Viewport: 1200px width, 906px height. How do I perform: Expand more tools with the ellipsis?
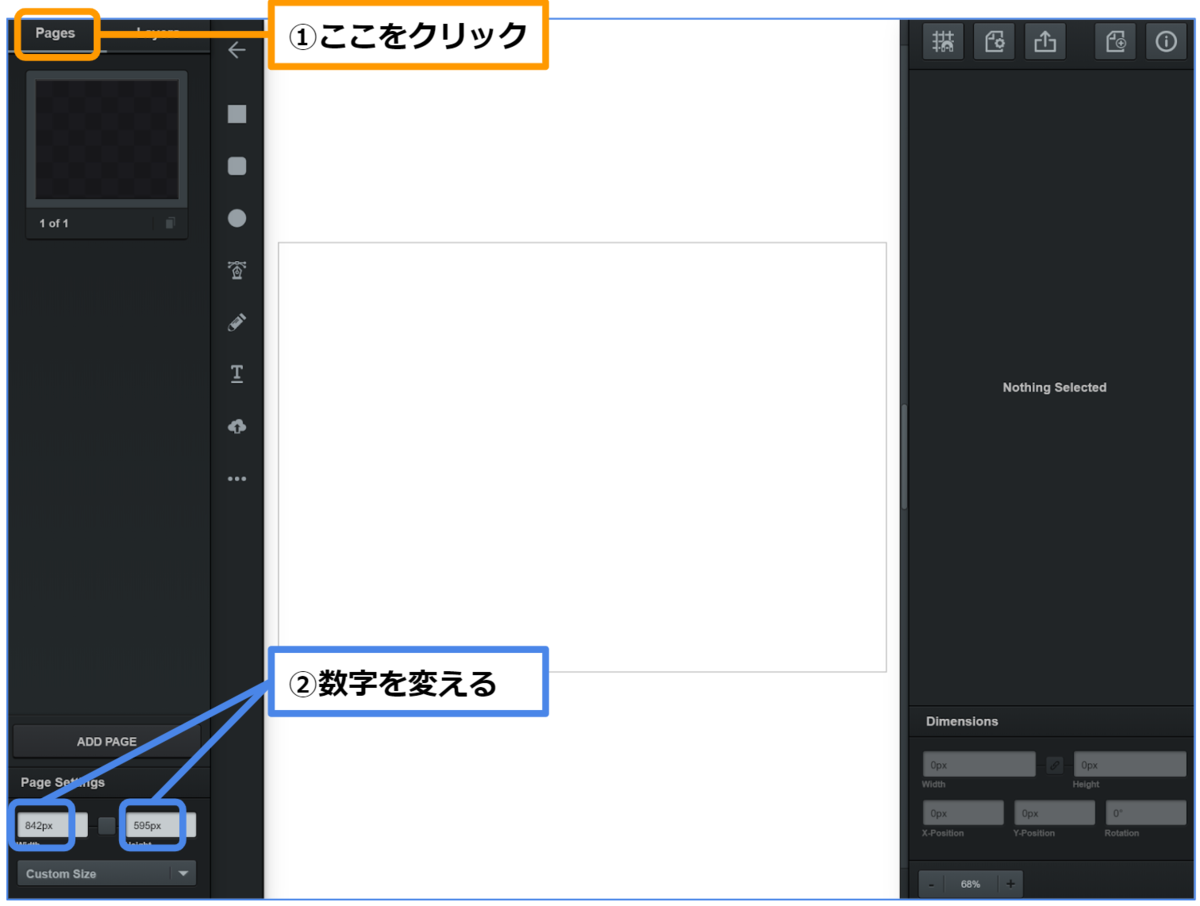[x=237, y=477]
